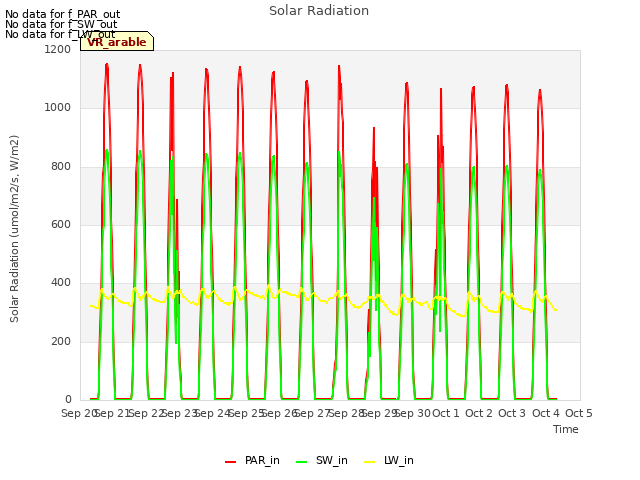Click the green SW_in legend swatch

[x=301, y=462]
